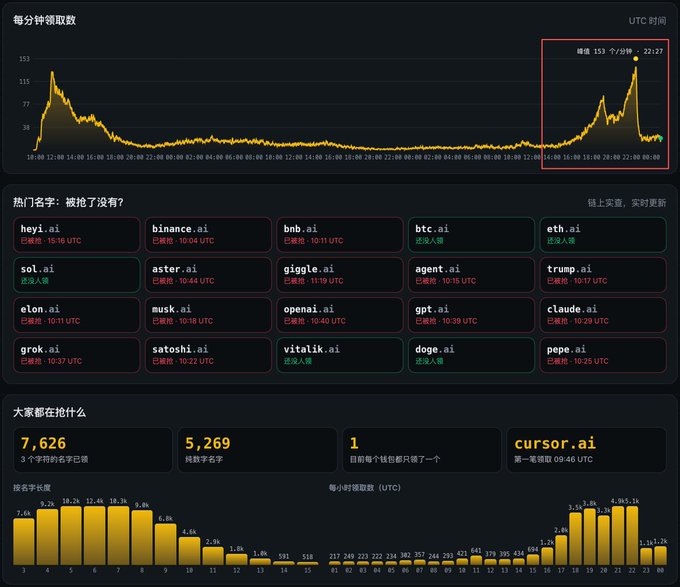Click the 12.4k bar for length 6
Screen dimensions: 680x587
pos(95,535)
